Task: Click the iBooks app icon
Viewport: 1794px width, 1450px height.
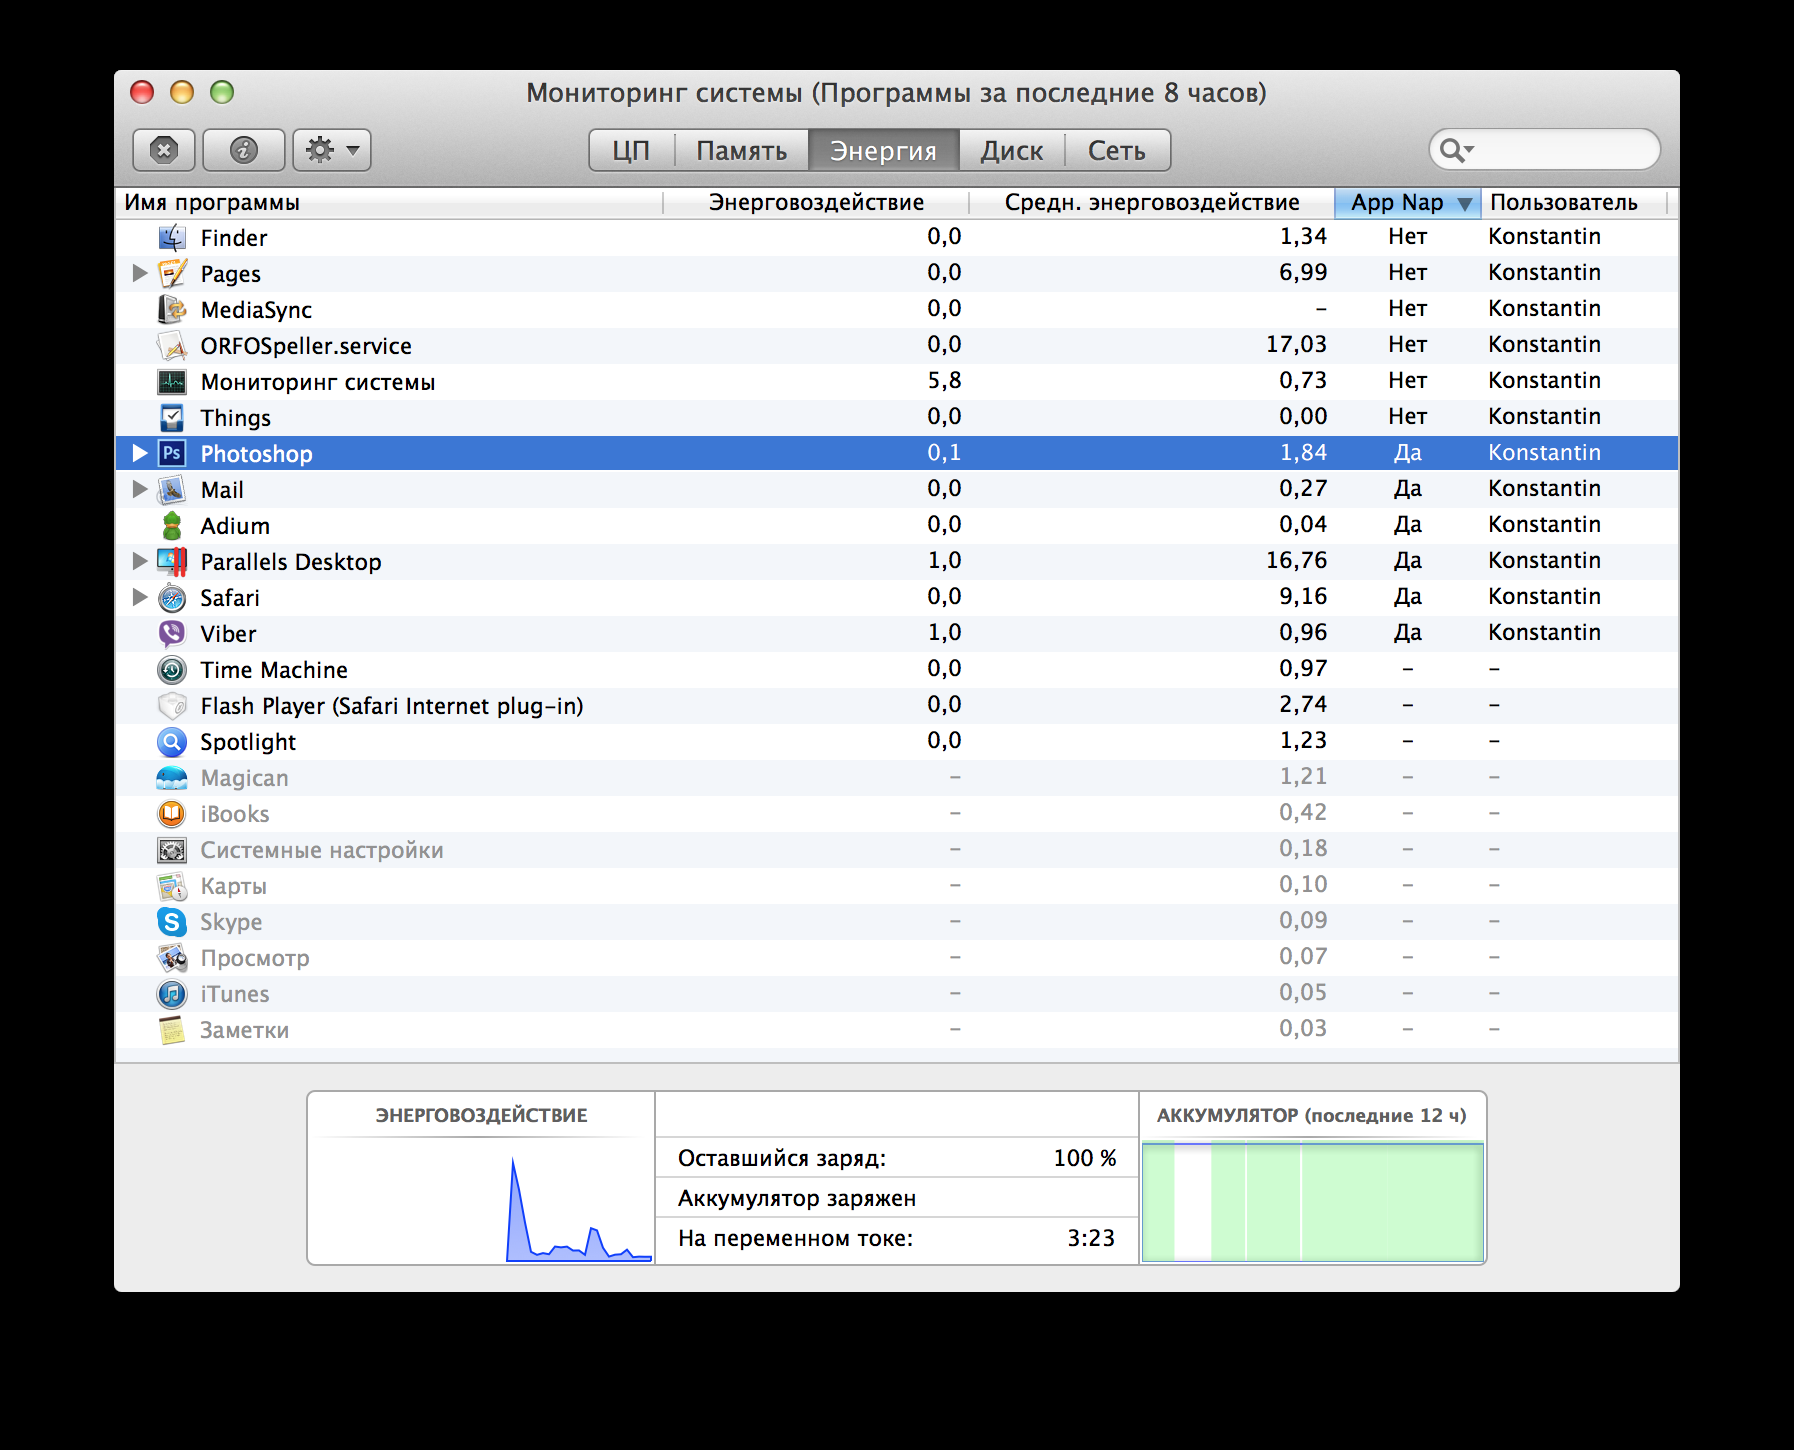Action: click(172, 813)
